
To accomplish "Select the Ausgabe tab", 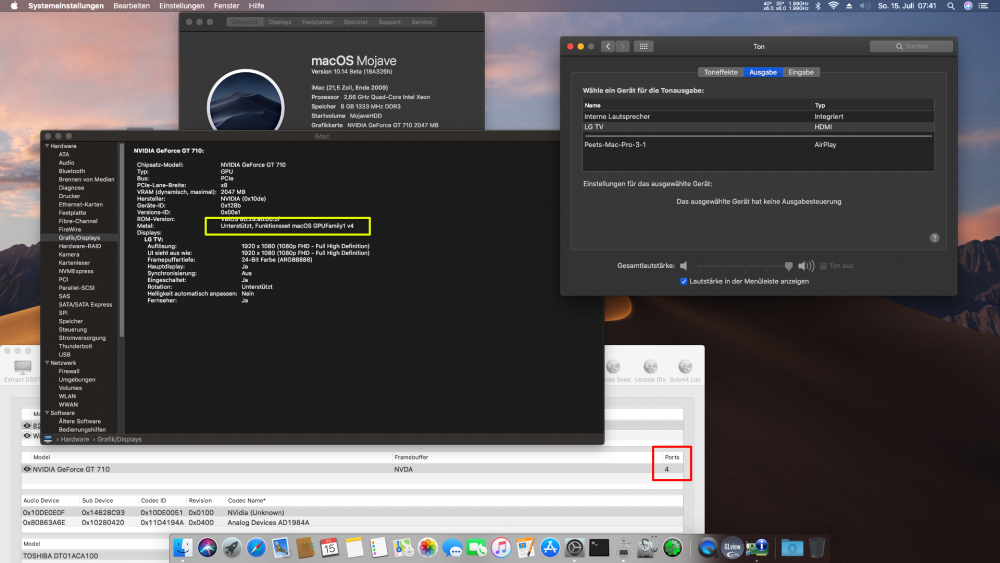I will [763, 72].
